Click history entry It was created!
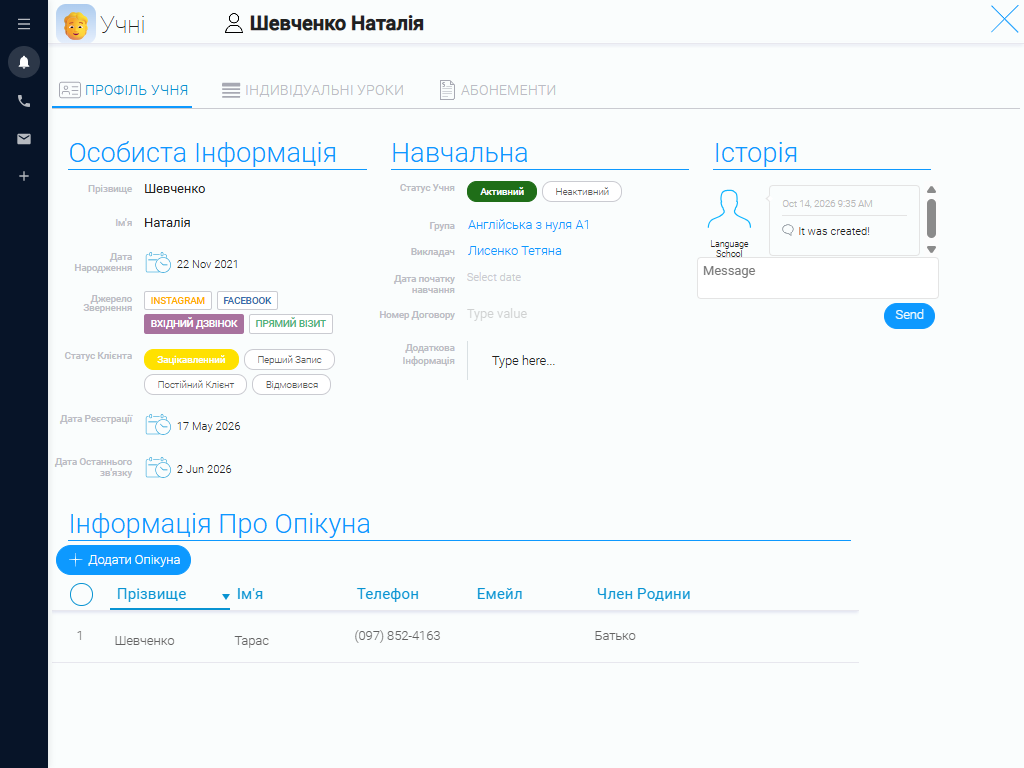 (833, 231)
